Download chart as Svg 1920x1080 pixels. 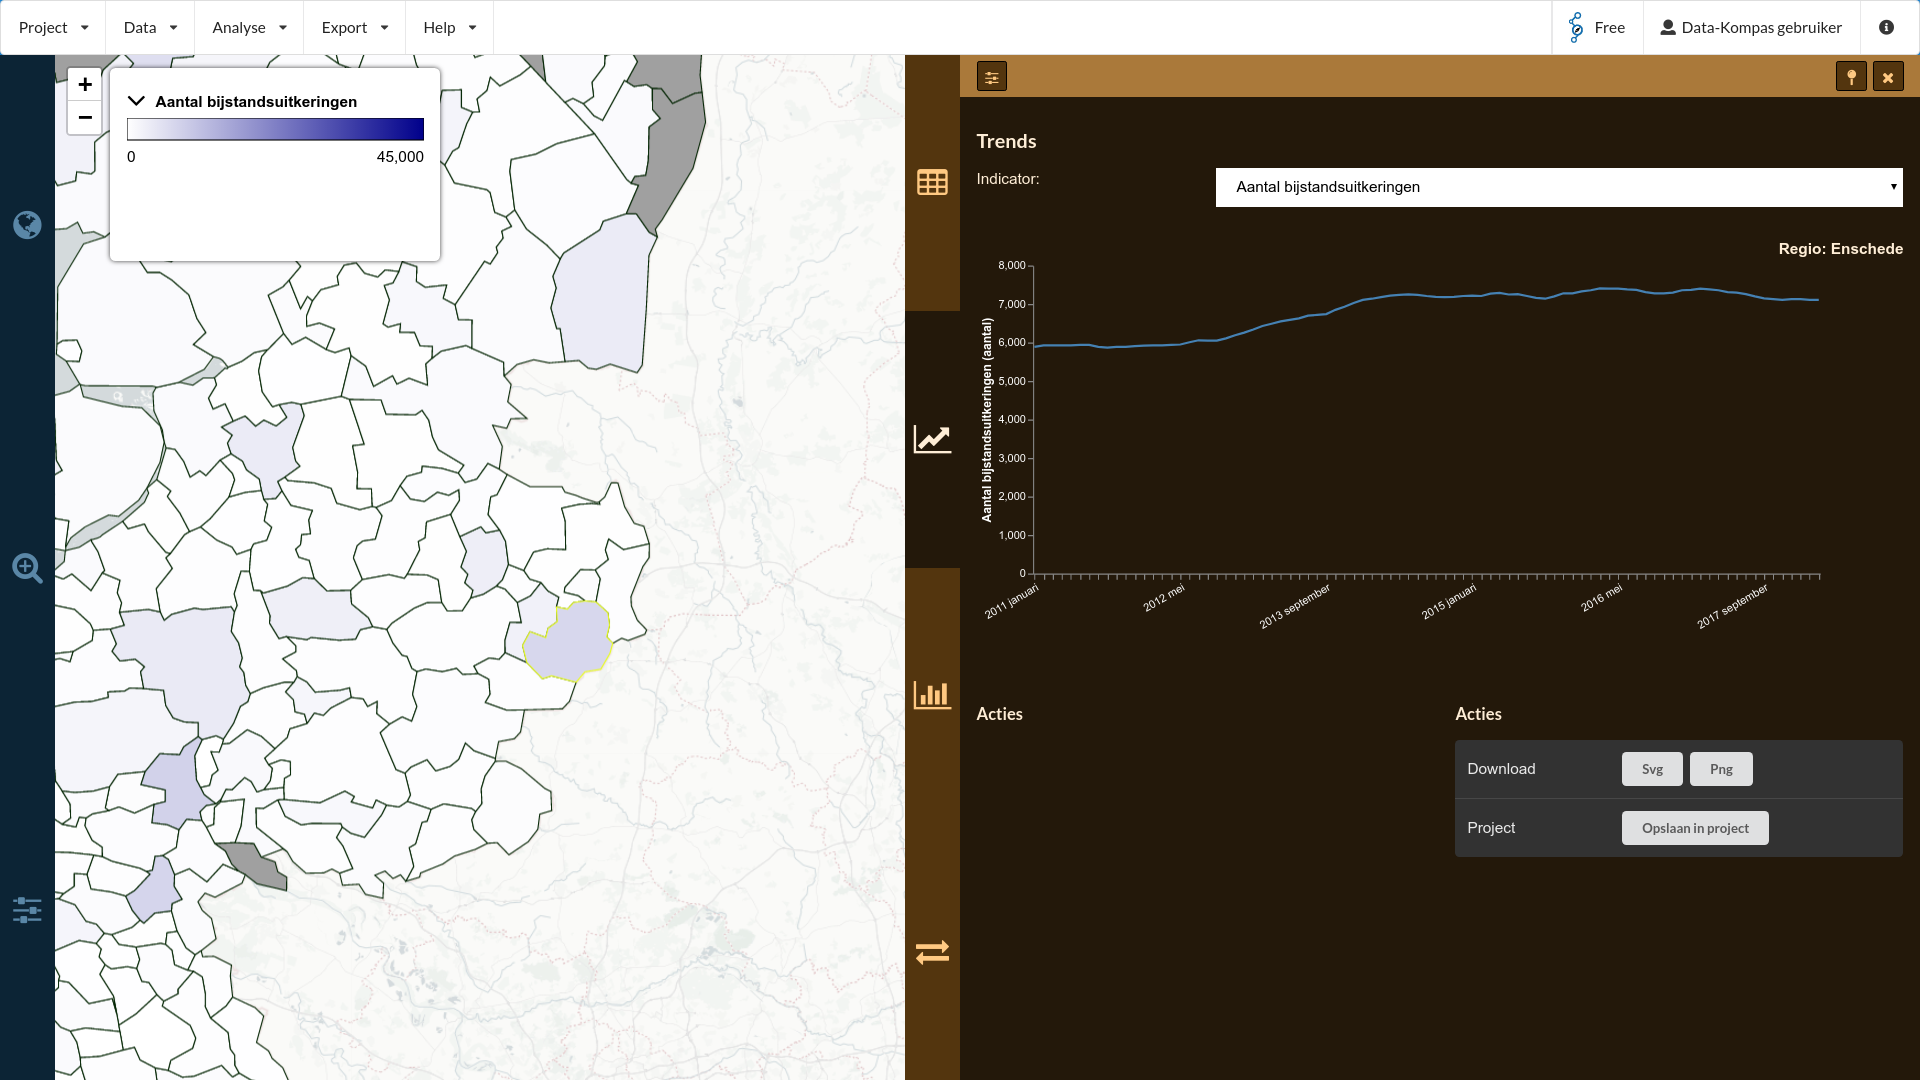click(x=1651, y=769)
